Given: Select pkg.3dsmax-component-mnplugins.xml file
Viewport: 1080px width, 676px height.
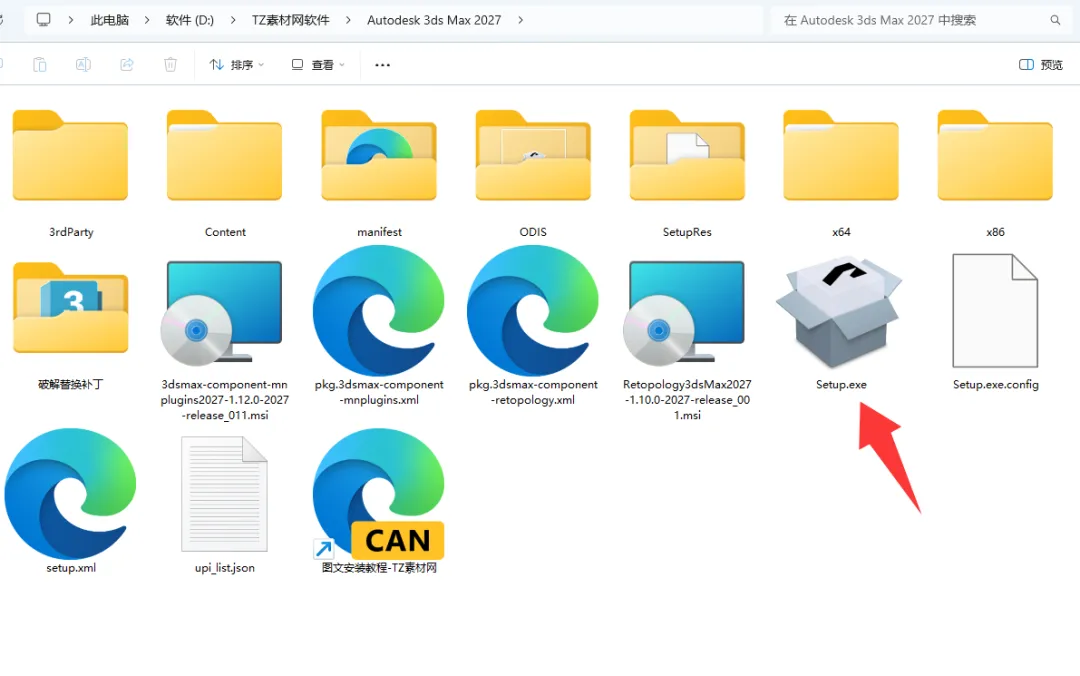Looking at the screenshot, I should 379,311.
